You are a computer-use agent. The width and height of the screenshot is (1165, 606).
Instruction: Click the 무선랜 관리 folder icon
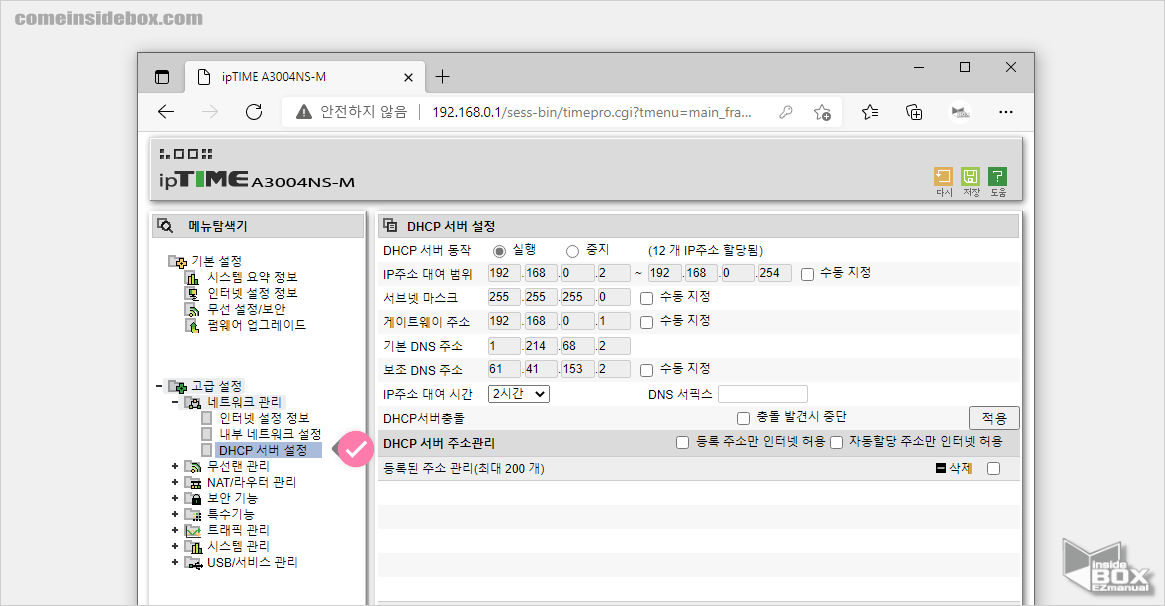point(193,466)
